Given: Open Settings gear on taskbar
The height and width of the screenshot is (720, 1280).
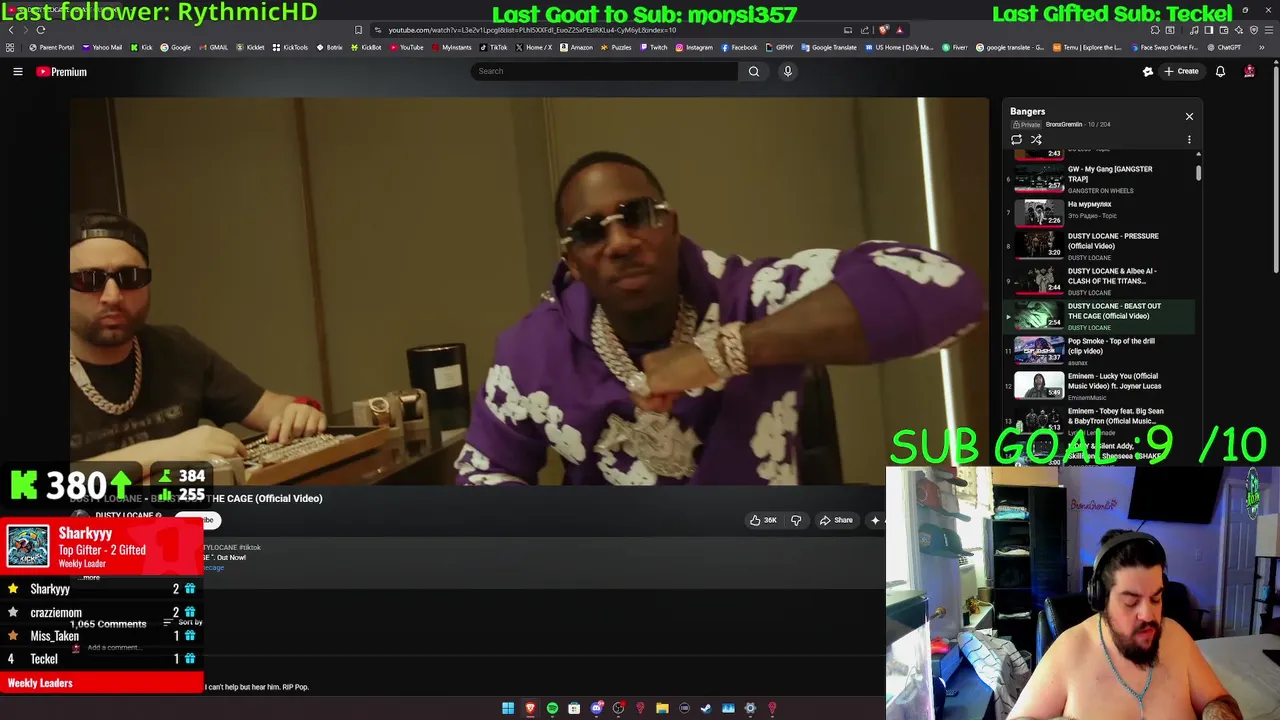Looking at the screenshot, I should coord(750,709).
